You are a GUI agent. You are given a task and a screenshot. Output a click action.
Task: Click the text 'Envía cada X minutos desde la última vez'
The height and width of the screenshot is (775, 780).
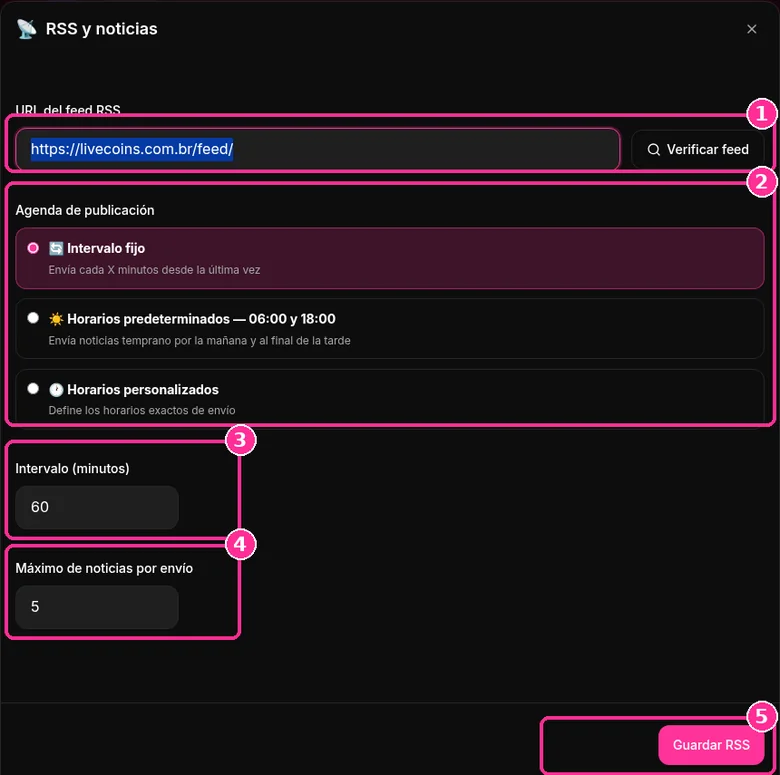[x=154, y=270]
